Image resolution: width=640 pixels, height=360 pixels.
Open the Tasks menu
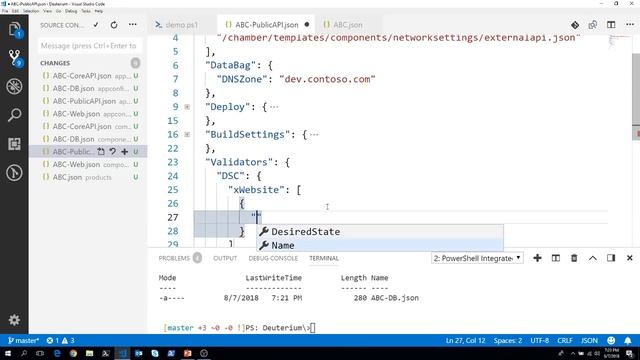coord(86,11)
